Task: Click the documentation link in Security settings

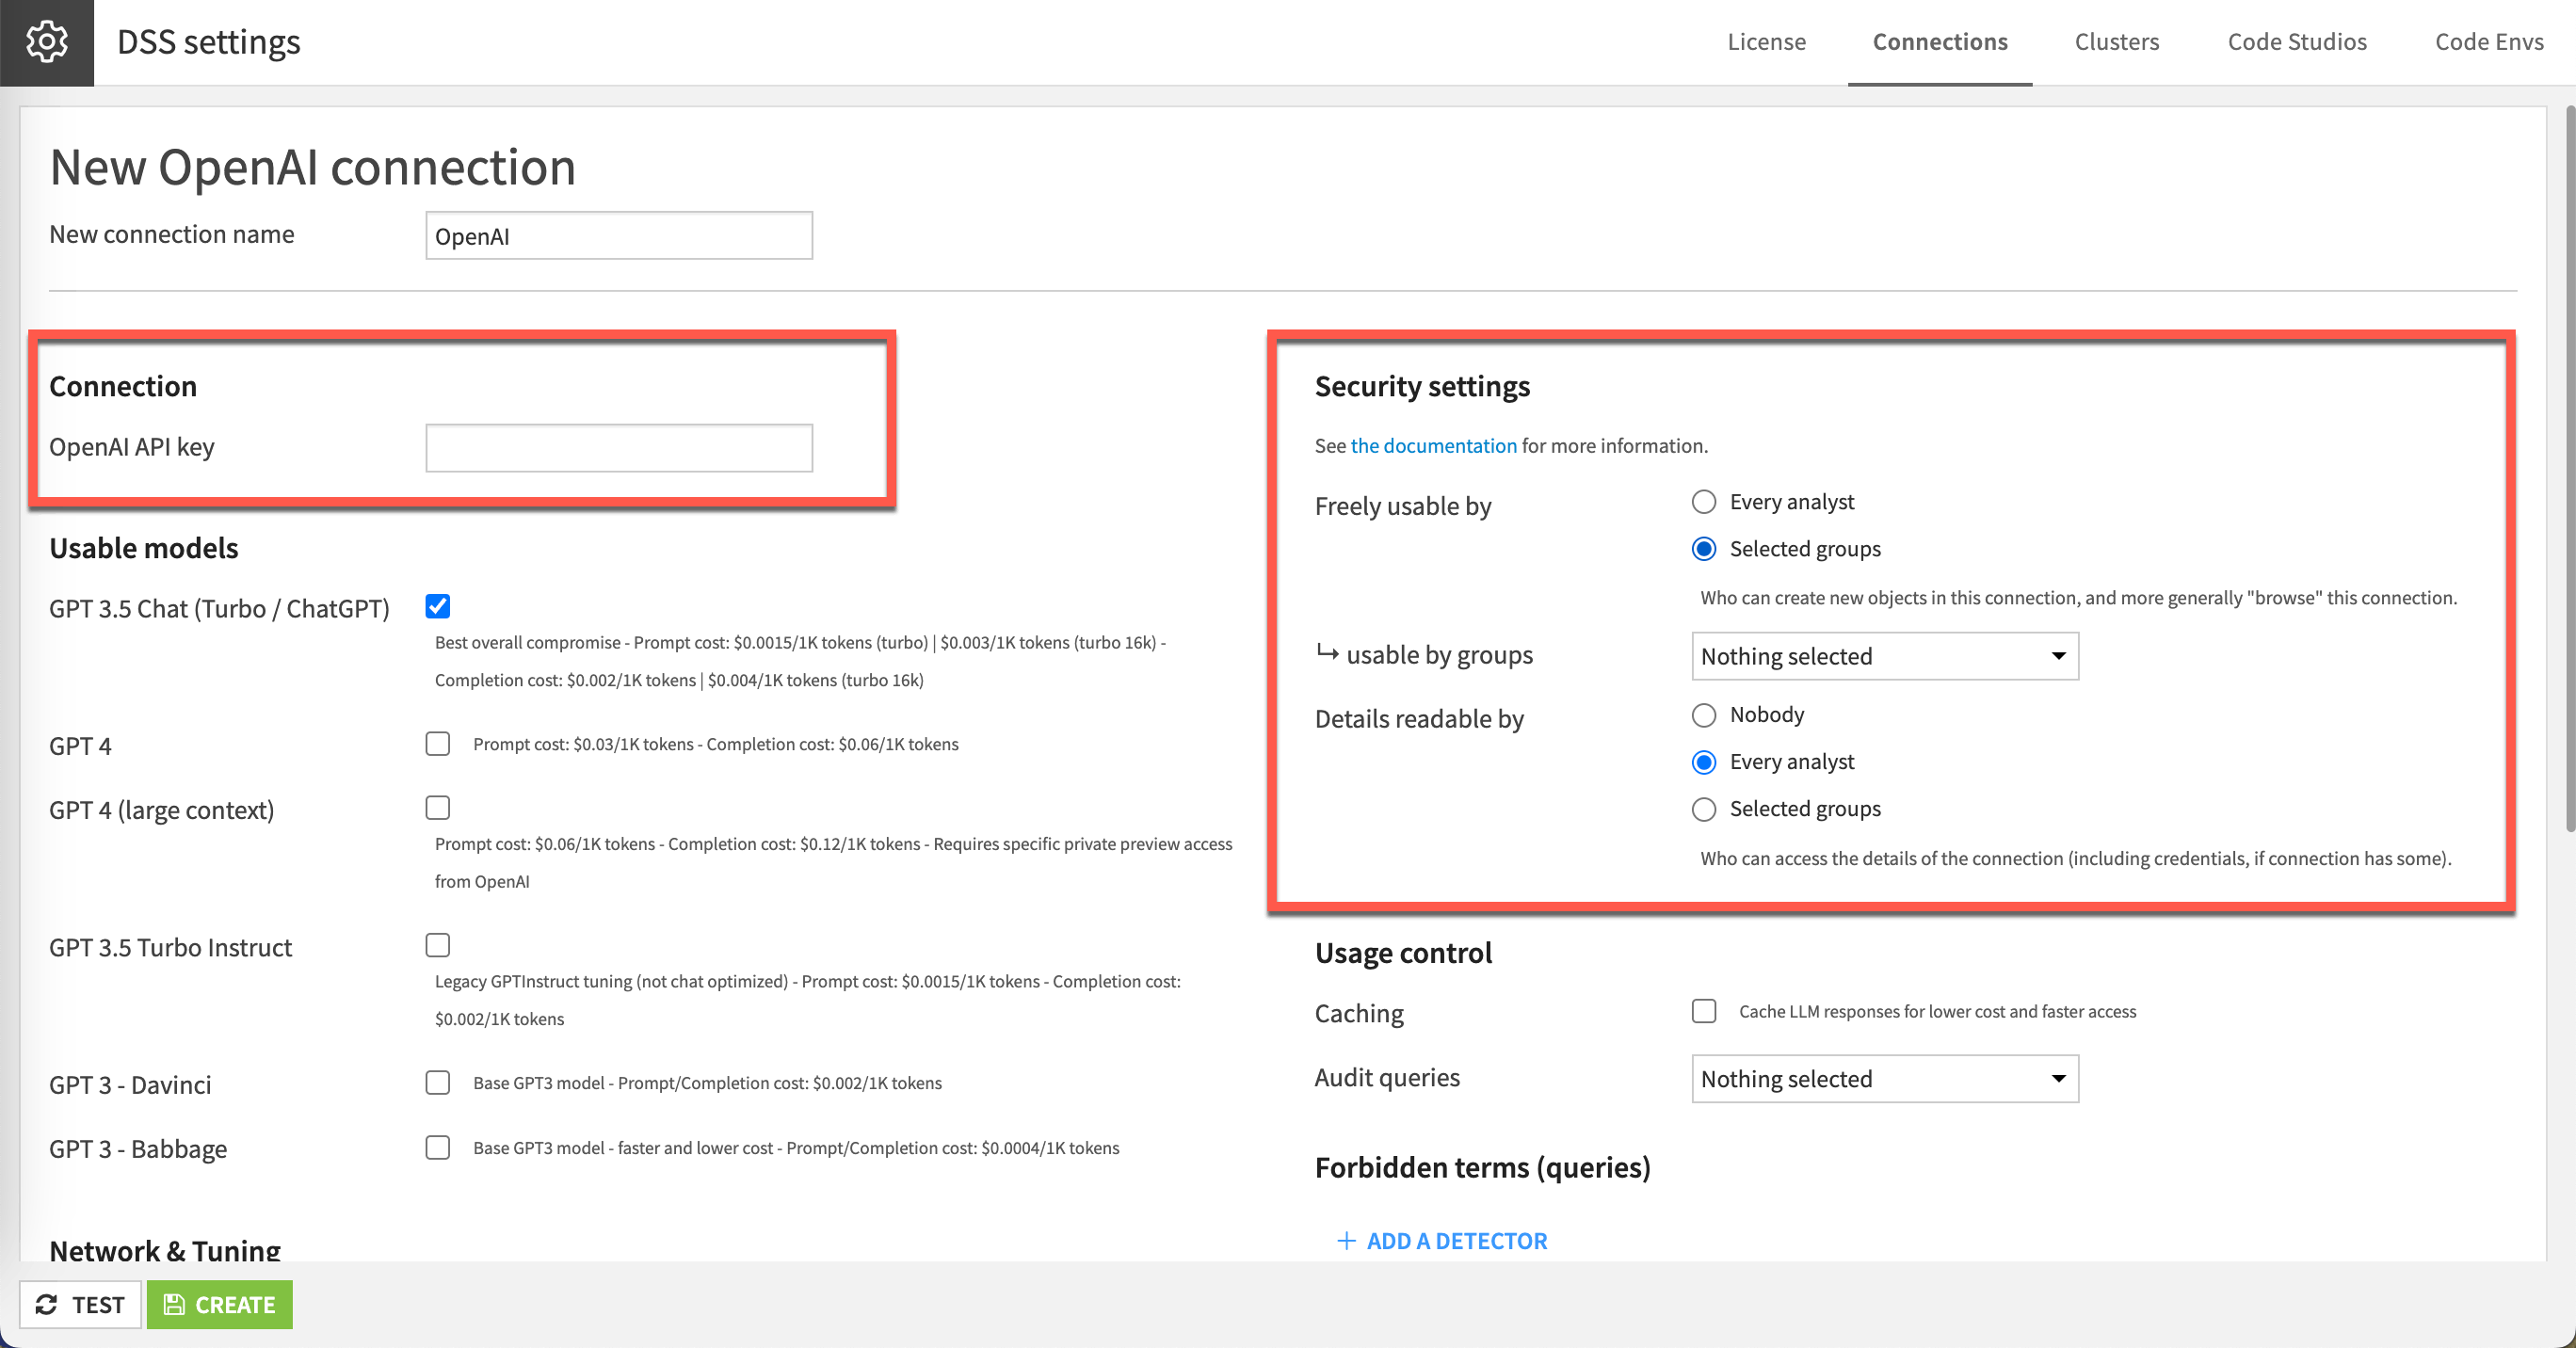Action: pyautogui.click(x=1431, y=445)
